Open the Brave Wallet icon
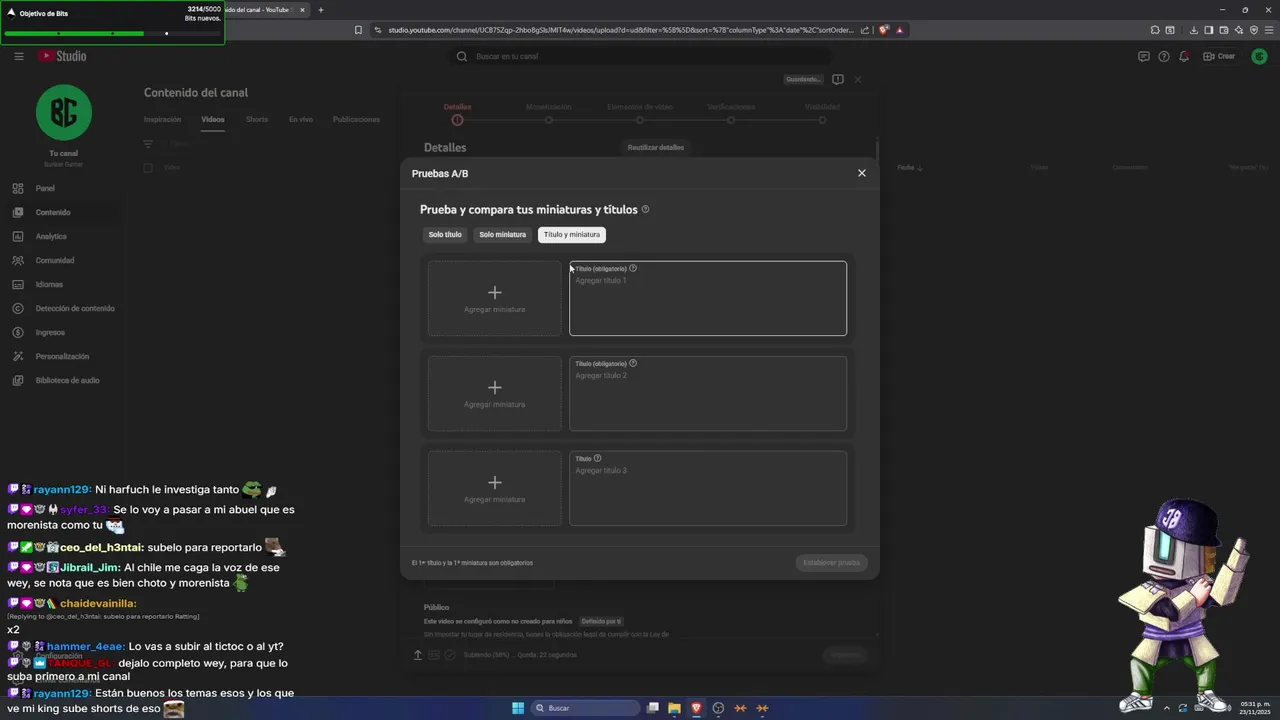The height and width of the screenshot is (720, 1280). 1224,30
